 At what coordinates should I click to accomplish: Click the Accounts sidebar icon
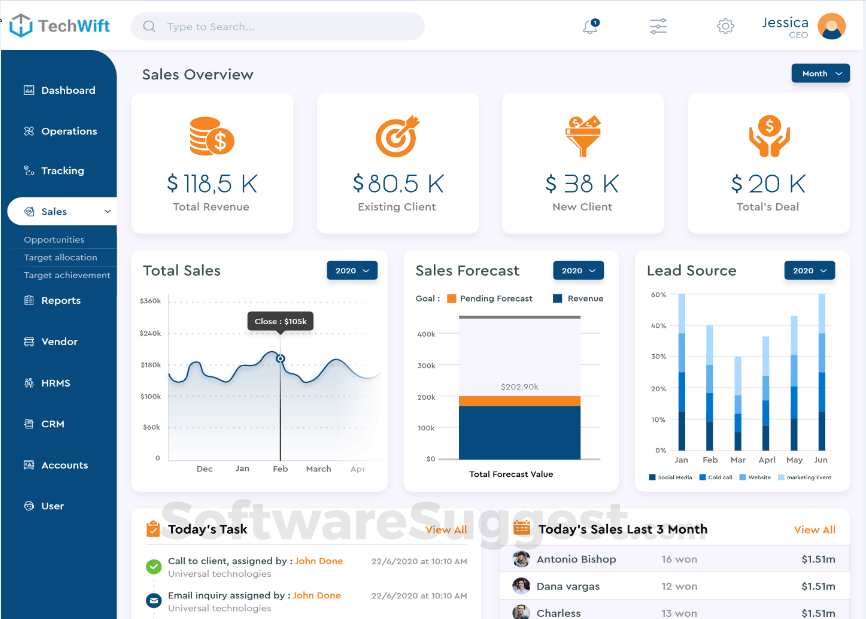tap(29, 465)
